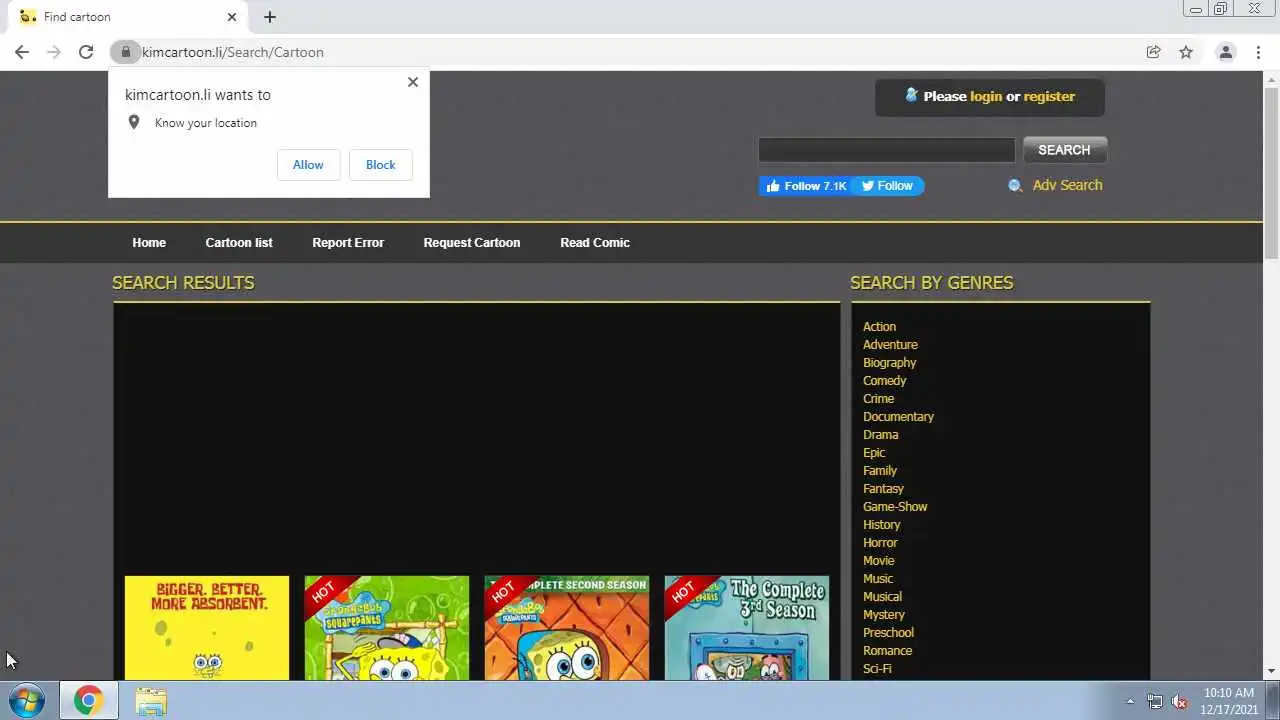Click the site search text box
The width and height of the screenshot is (1280, 720).
click(x=887, y=150)
